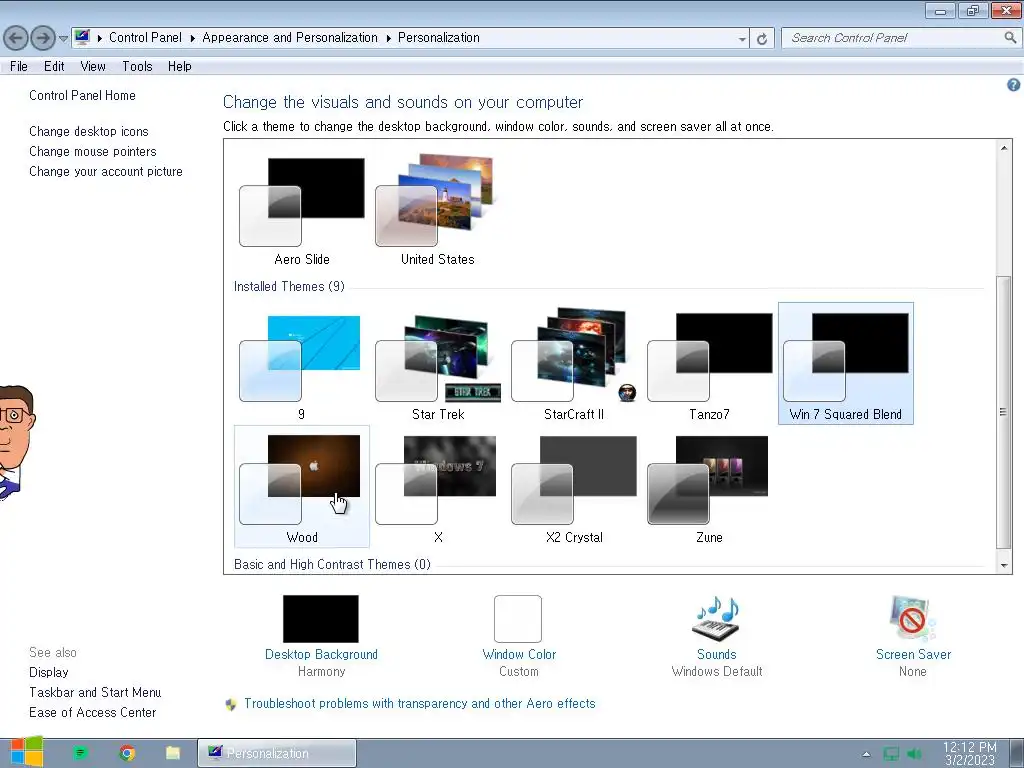The width and height of the screenshot is (1024, 768).
Task: Open the Windows Start button
Action: [x=27, y=752]
